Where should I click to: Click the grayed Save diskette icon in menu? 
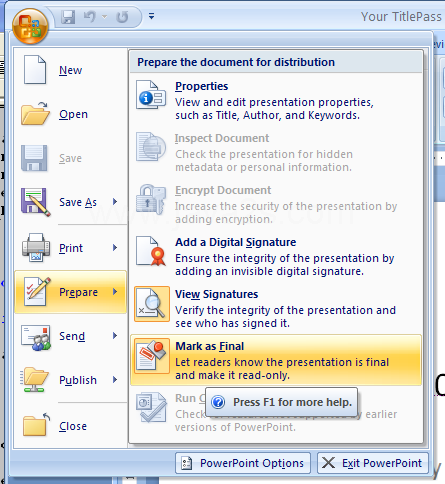[x=34, y=158]
